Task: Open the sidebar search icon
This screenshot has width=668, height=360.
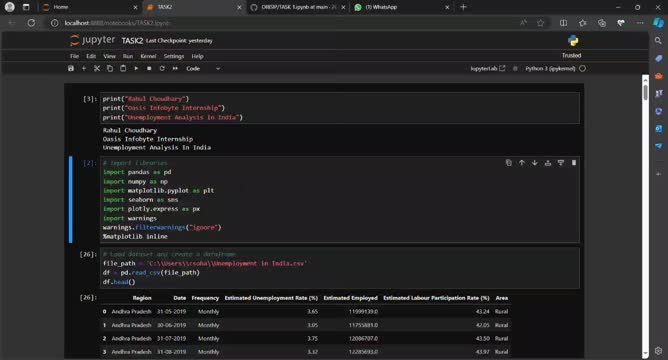Action: (659, 40)
